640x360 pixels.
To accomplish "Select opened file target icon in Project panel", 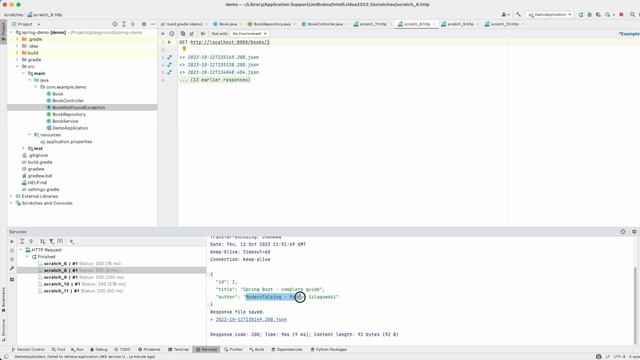I will tap(115, 24).
